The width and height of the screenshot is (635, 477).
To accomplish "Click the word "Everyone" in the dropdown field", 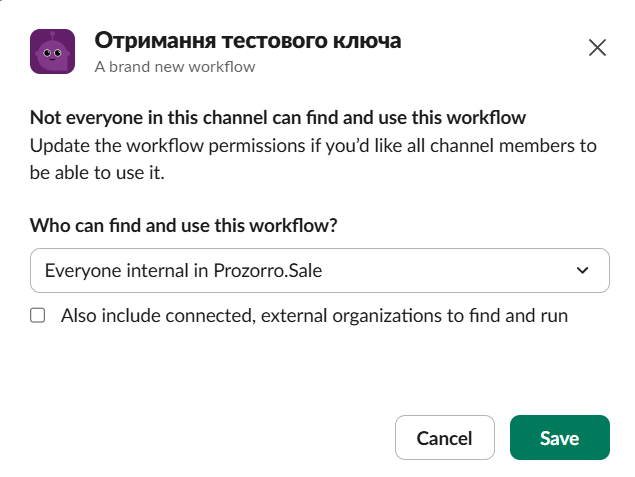I will coord(77,271).
